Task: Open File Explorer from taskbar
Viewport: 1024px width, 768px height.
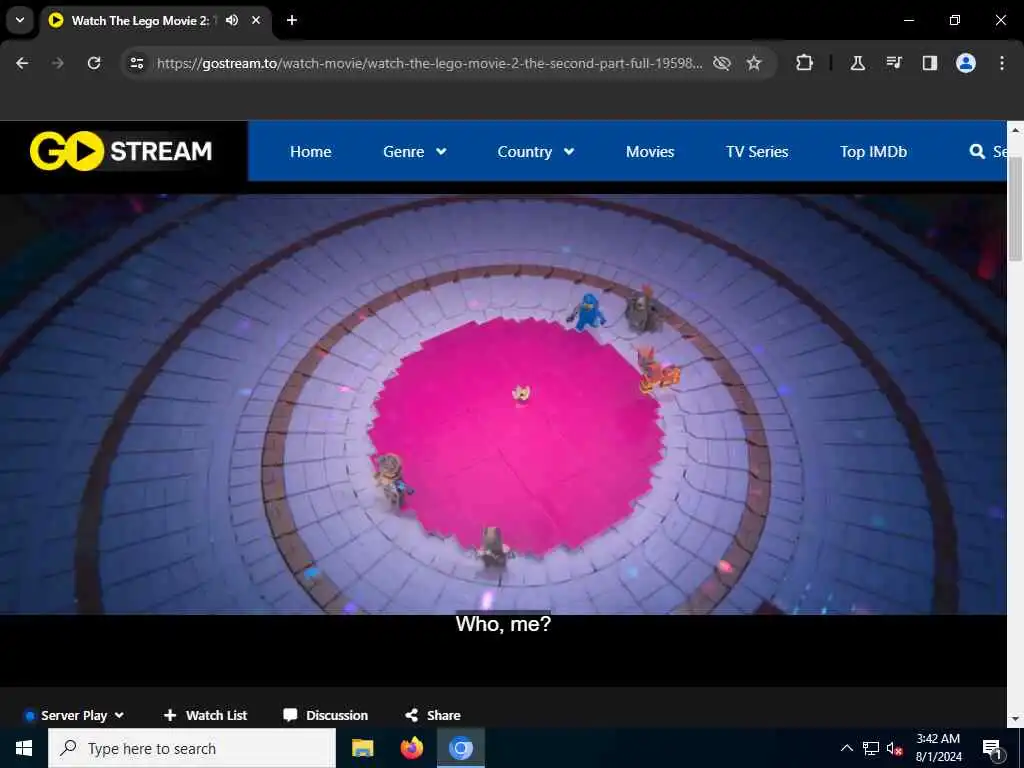Action: pos(362,748)
